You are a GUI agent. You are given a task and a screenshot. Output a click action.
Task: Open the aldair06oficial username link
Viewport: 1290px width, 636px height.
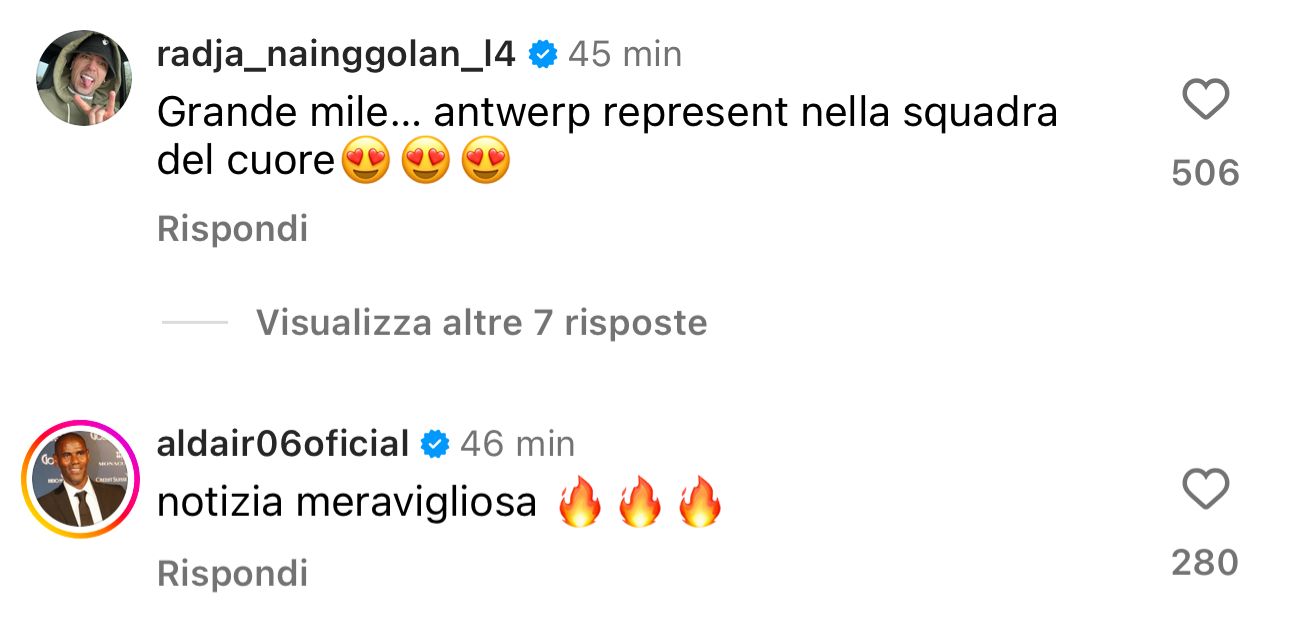click(x=283, y=444)
